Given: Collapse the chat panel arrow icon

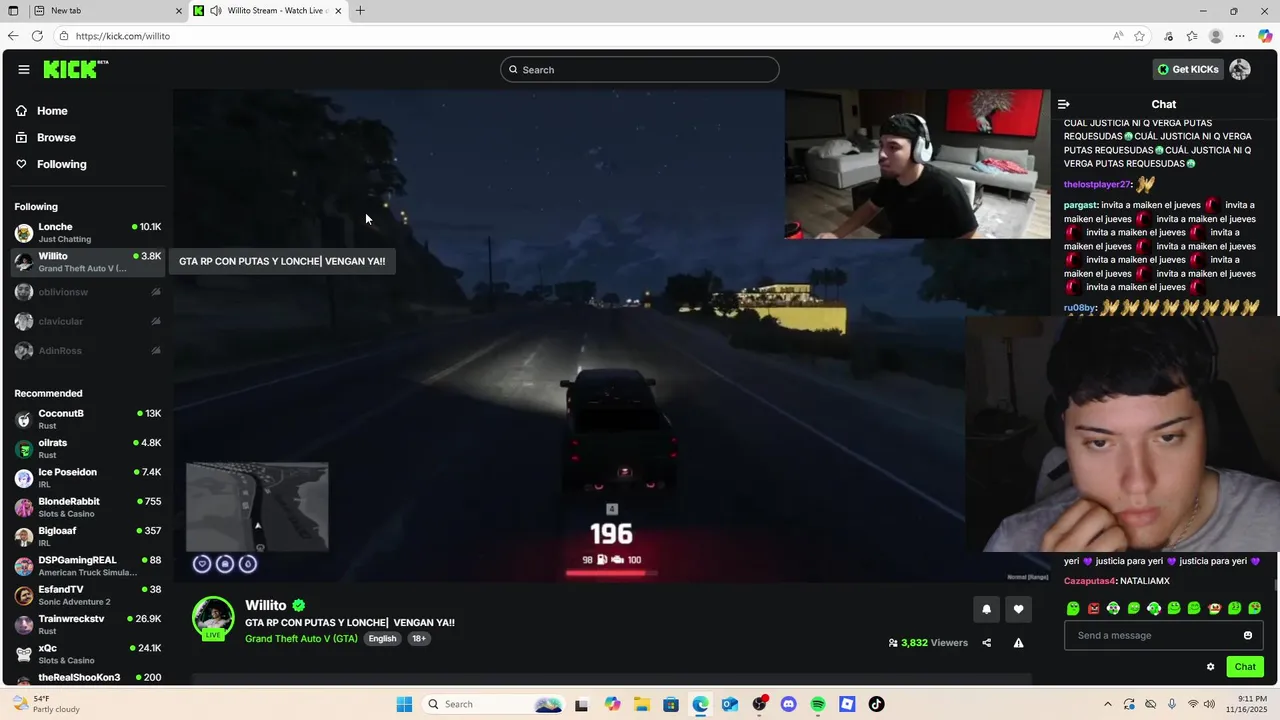Looking at the screenshot, I should click(x=1064, y=104).
